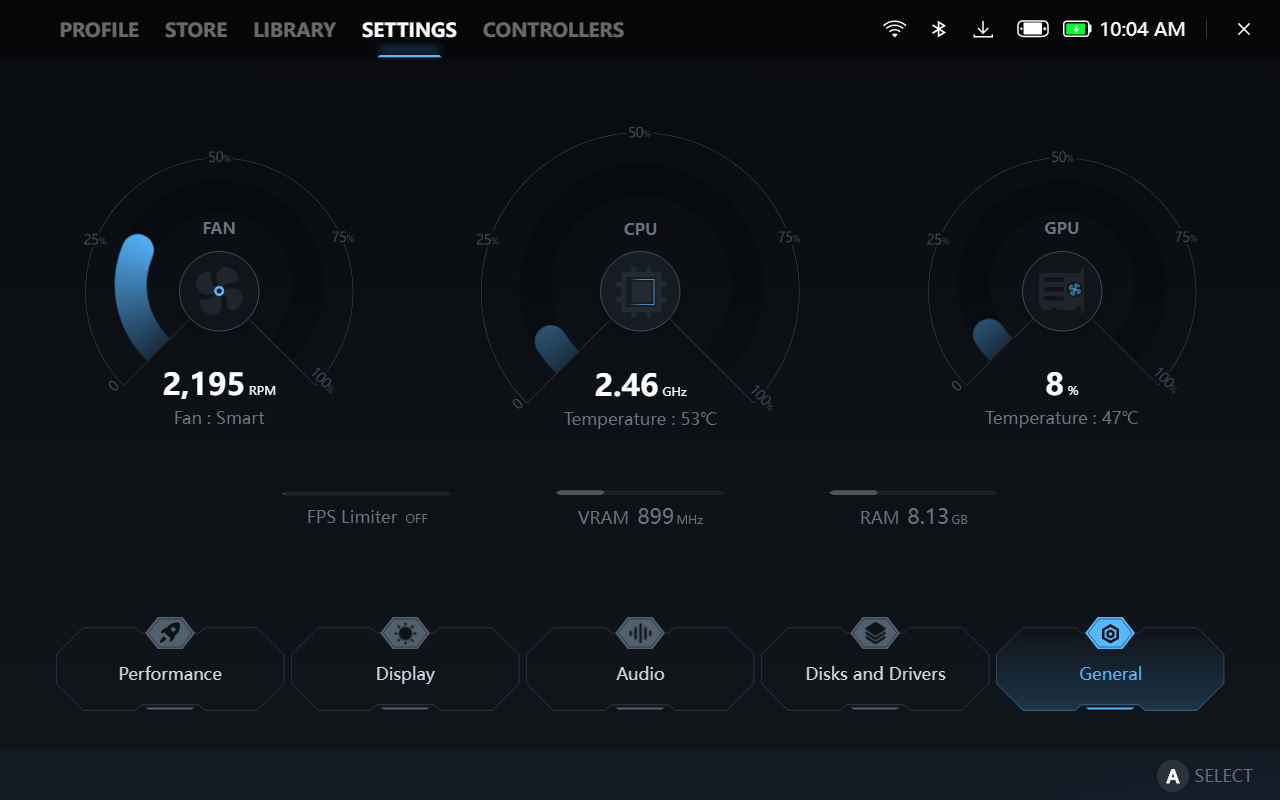Click the GPU graphics card icon
Screen dimensions: 1280x800
tap(1061, 291)
